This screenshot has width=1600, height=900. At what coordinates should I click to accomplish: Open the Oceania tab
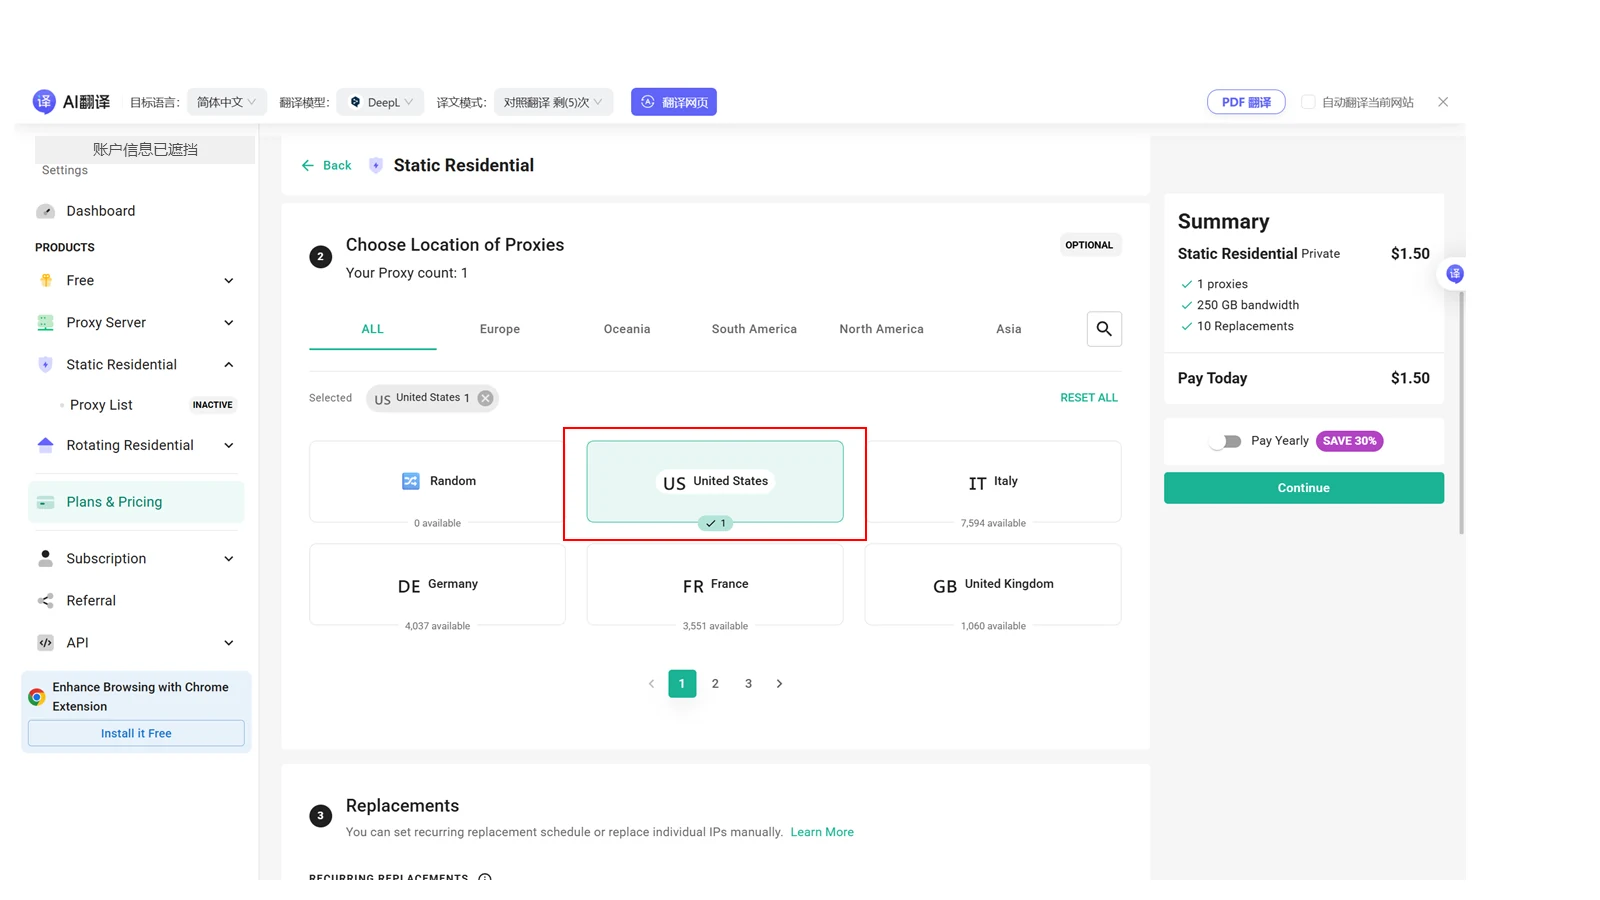(x=627, y=329)
